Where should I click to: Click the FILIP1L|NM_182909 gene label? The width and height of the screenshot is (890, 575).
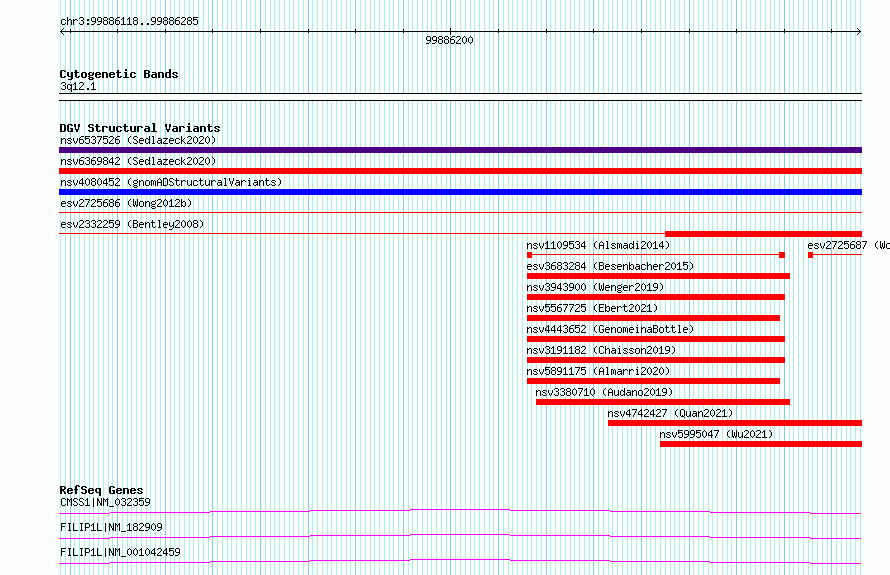click(111, 527)
